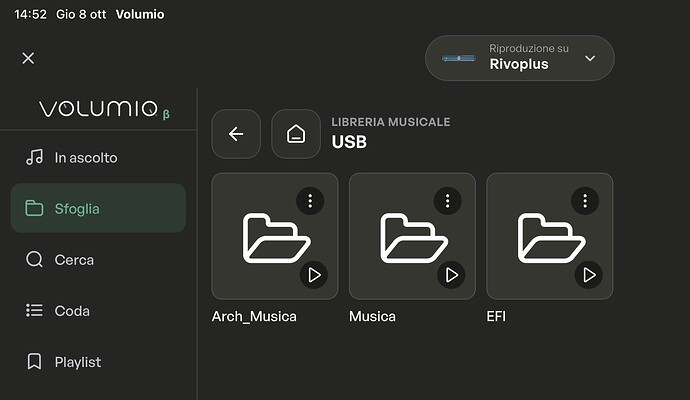Viewport: 690px width, 400px height.
Task: Open the Musica folder thumbnail
Action: click(x=412, y=236)
